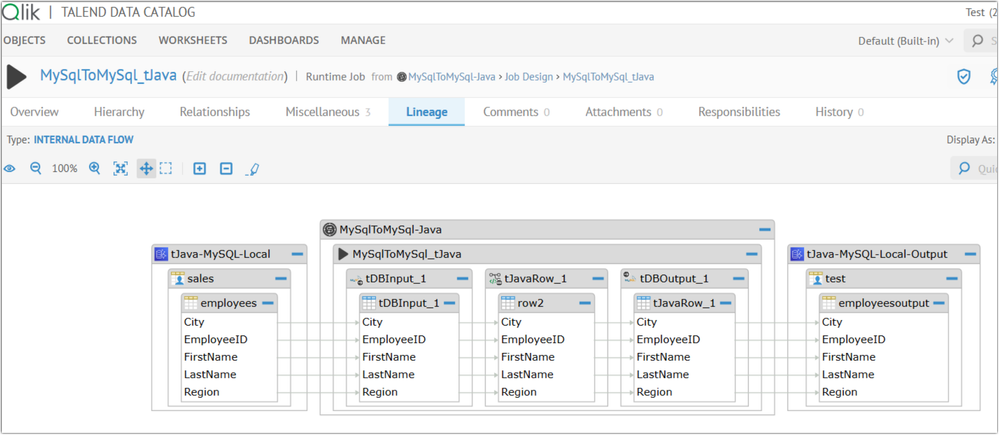999x435 pixels.
Task: Switch to the Relationships tab
Action: pyautogui.click(x=215, y=112)
